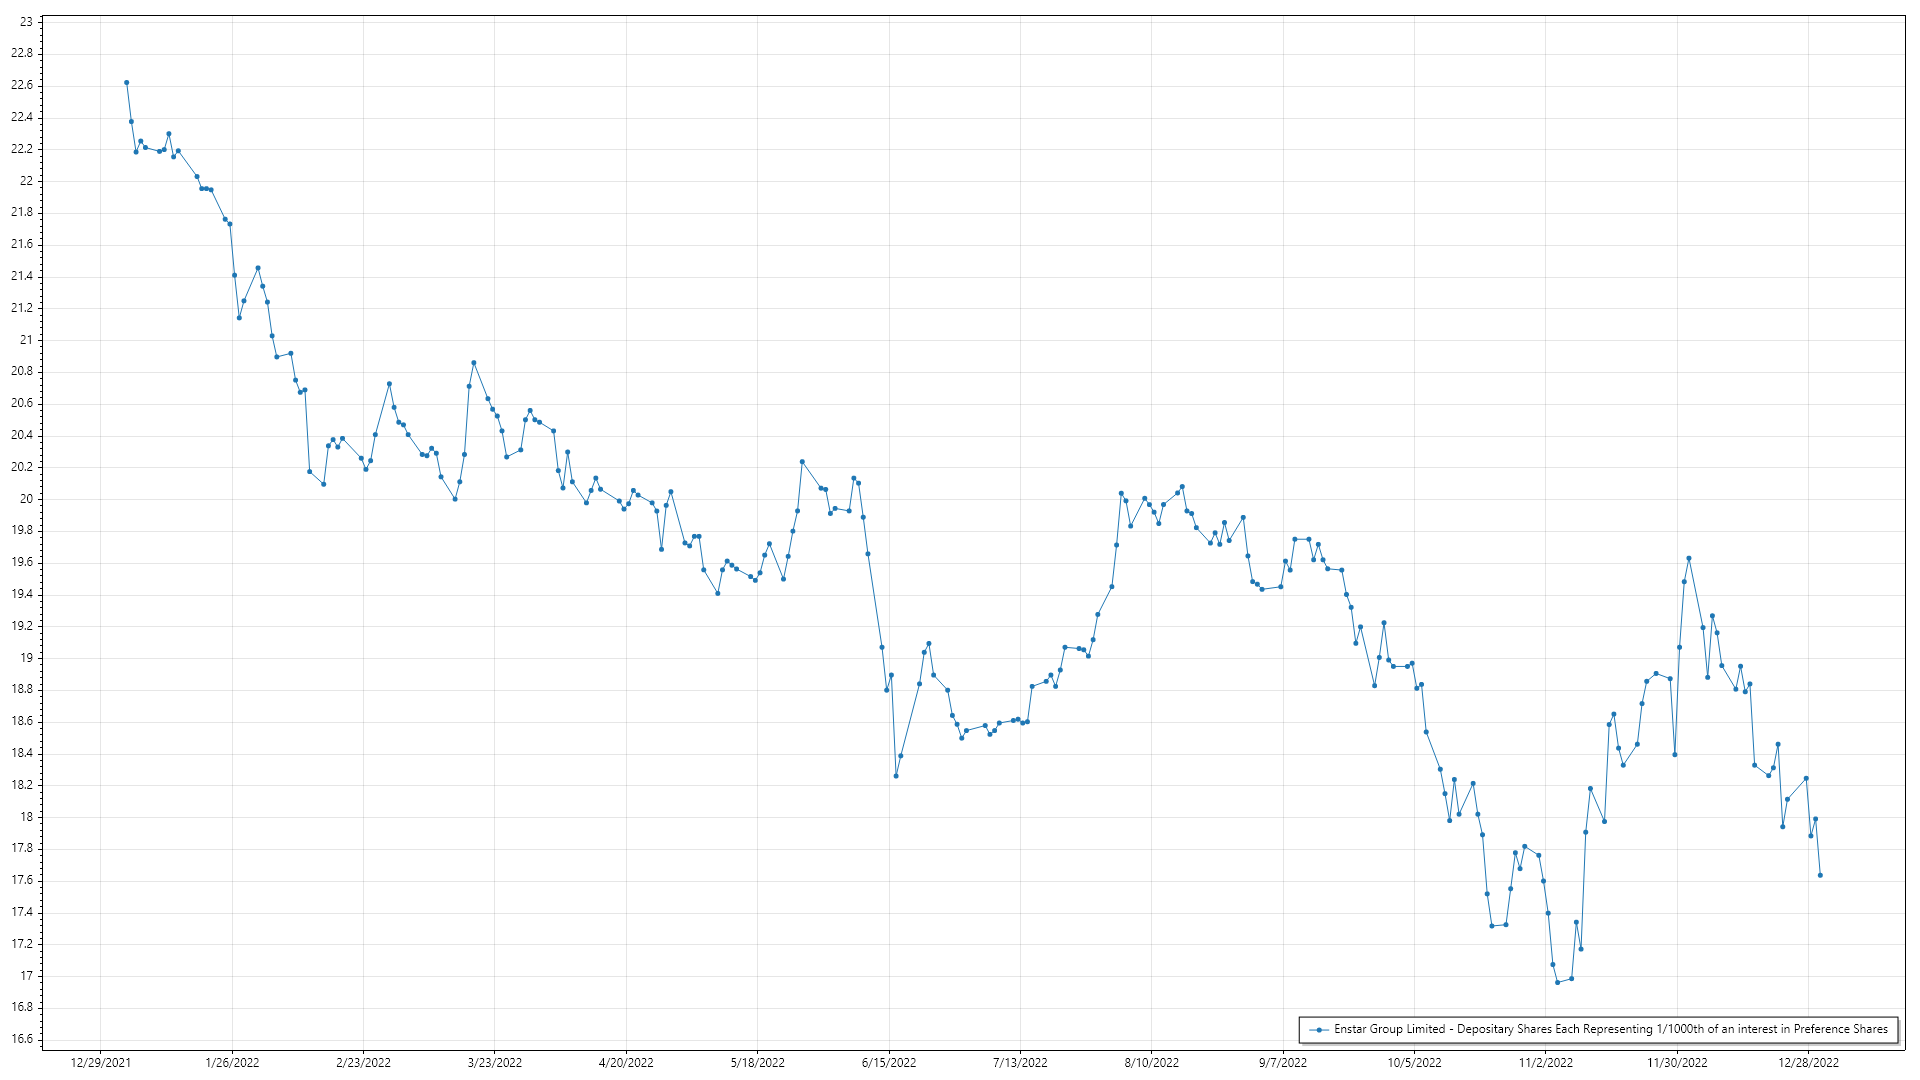This screenshot has height=1080, width=1920.
Task: Click the last data point near 17.6
Action: (1820, 876)
